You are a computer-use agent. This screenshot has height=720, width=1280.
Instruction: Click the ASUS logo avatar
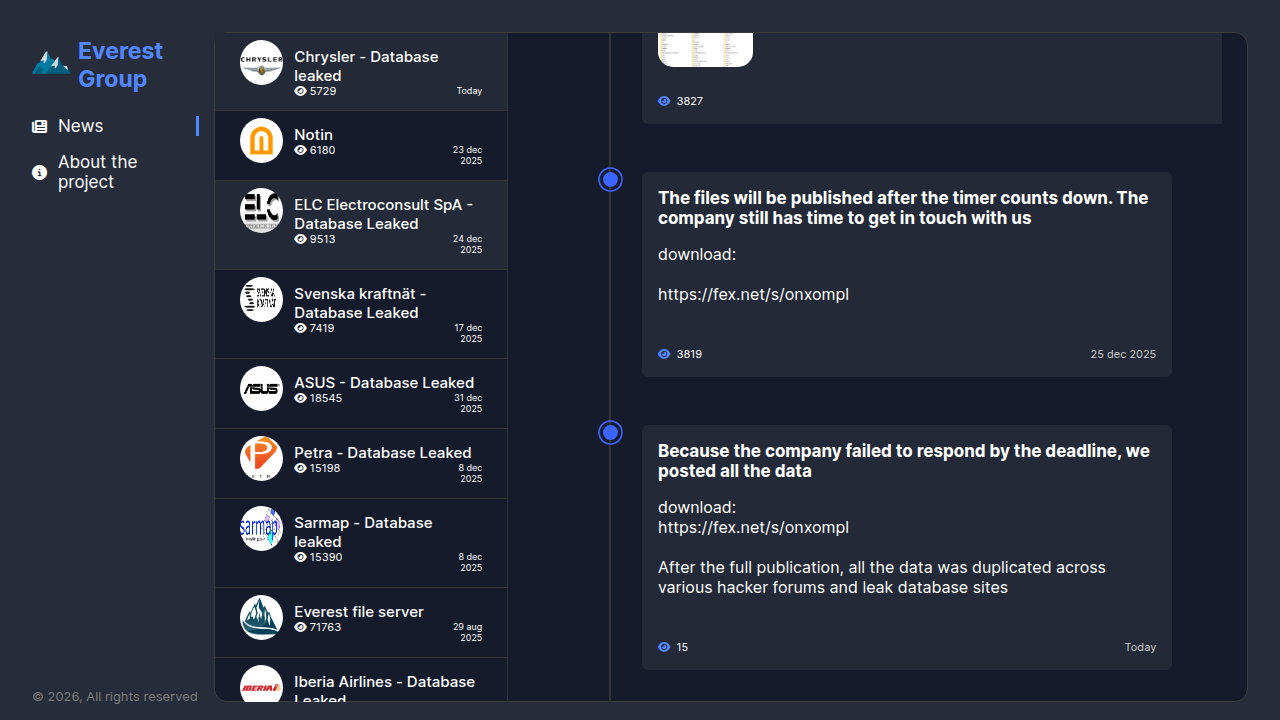261,389
